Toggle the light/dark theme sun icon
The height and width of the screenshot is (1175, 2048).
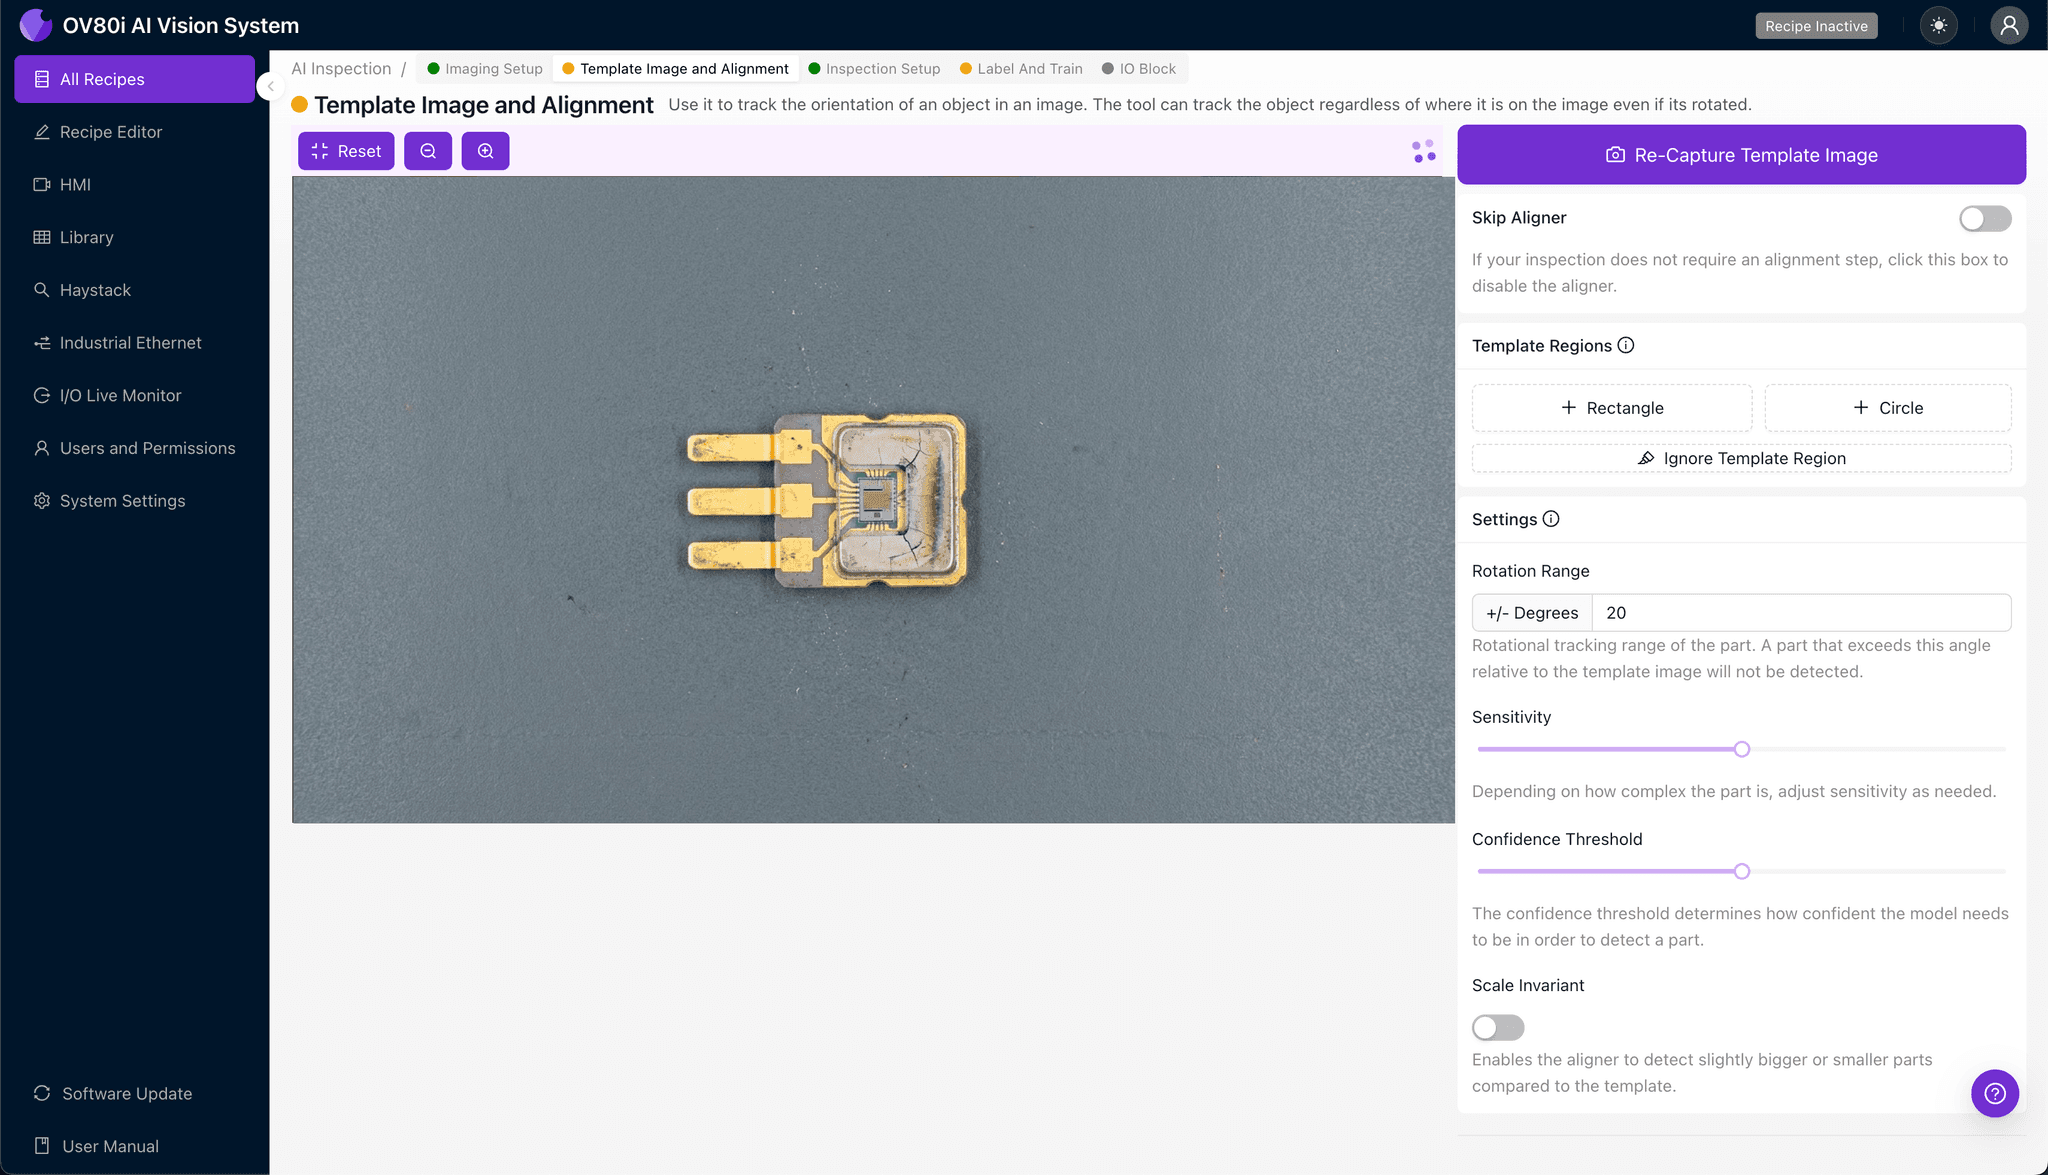click(x=1939, y=26)
